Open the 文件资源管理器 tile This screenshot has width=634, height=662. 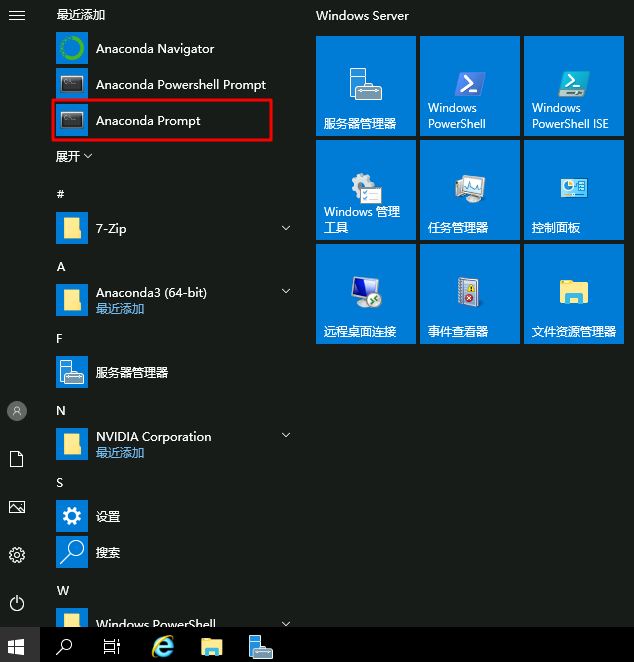pyautogui.click(x=574, y=294)
